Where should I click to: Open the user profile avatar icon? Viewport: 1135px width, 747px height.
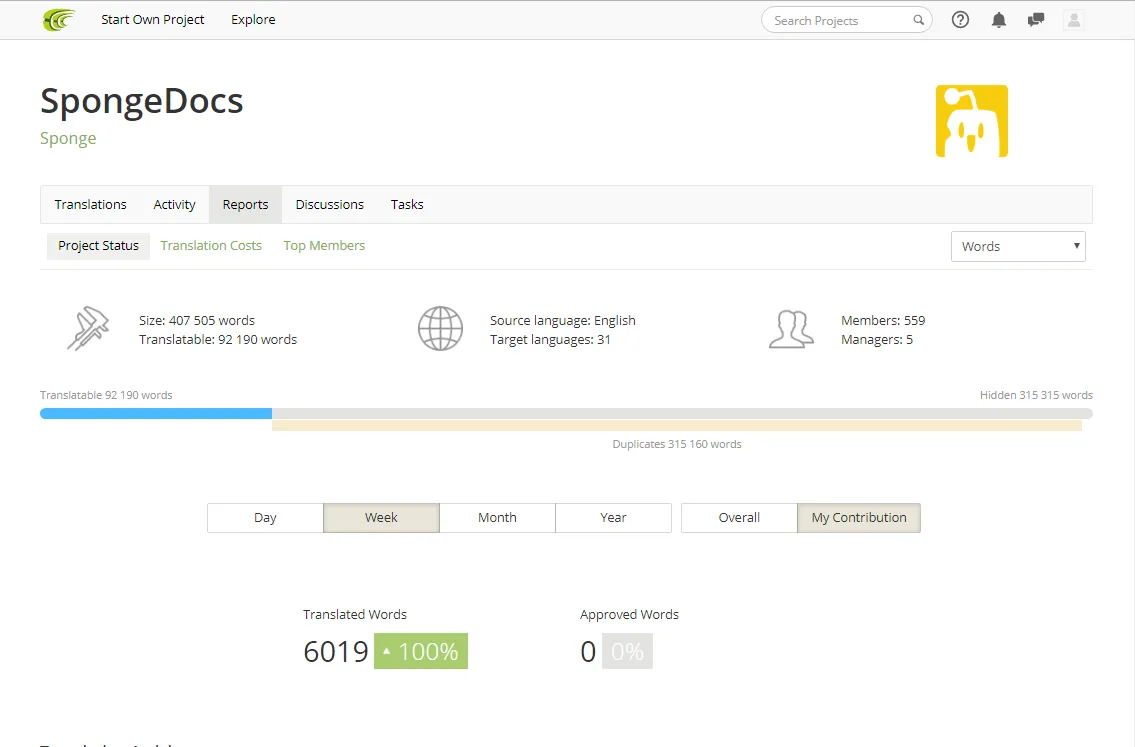coord(1073,20)
